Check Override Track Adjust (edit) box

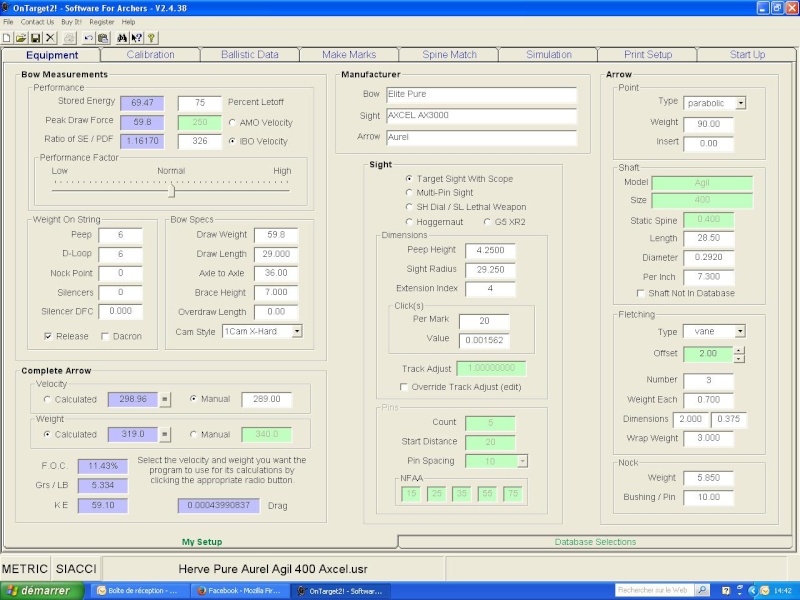click(x=404, y=387)
